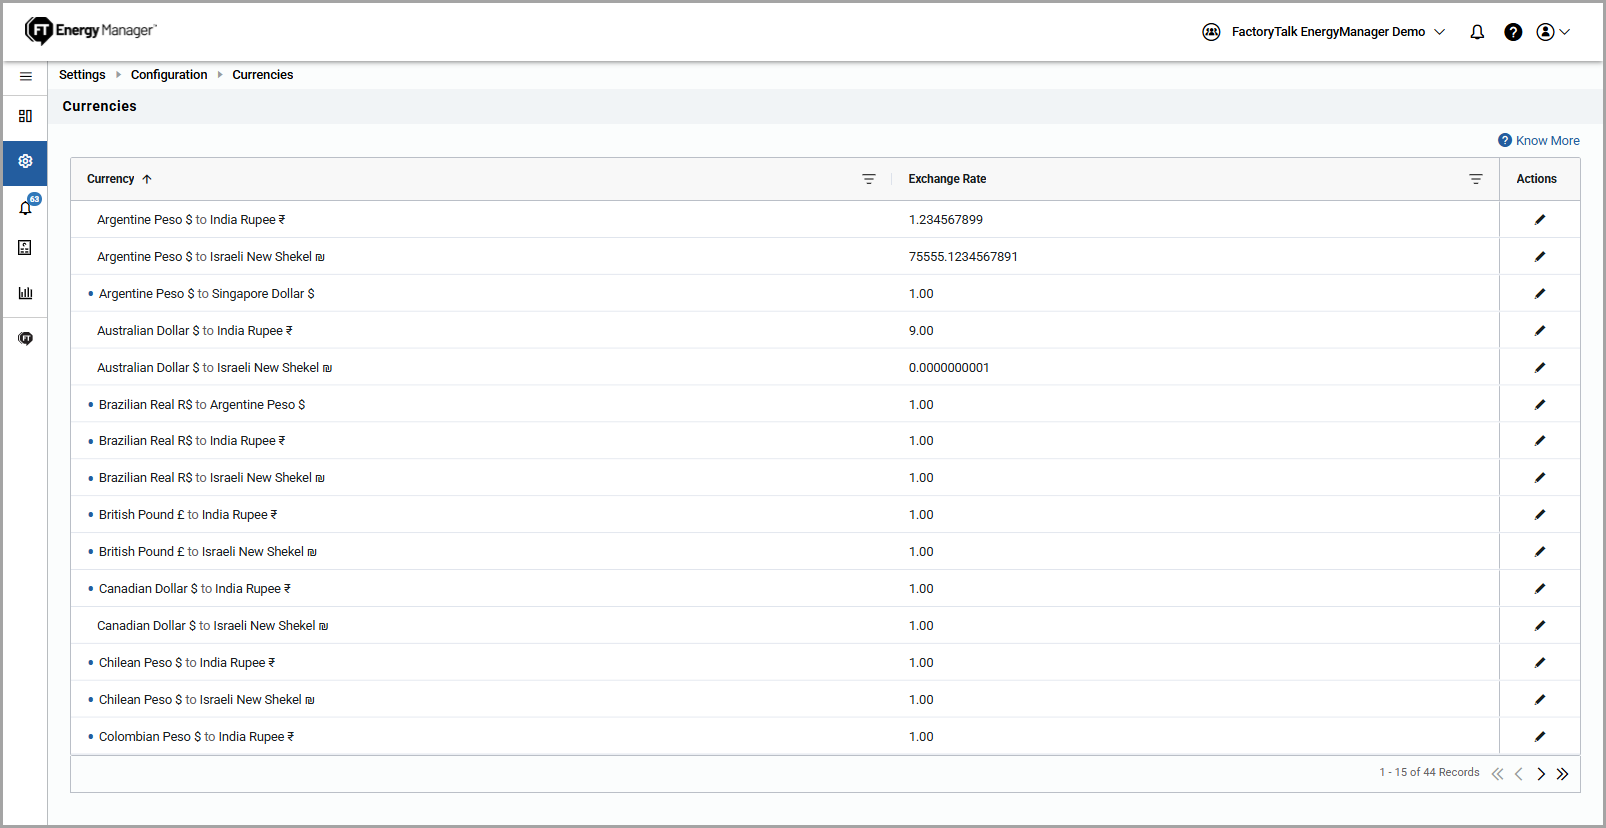
Task: Select Brazilian Real to Argentine Peso row
Action: click(x=825, y=405)
